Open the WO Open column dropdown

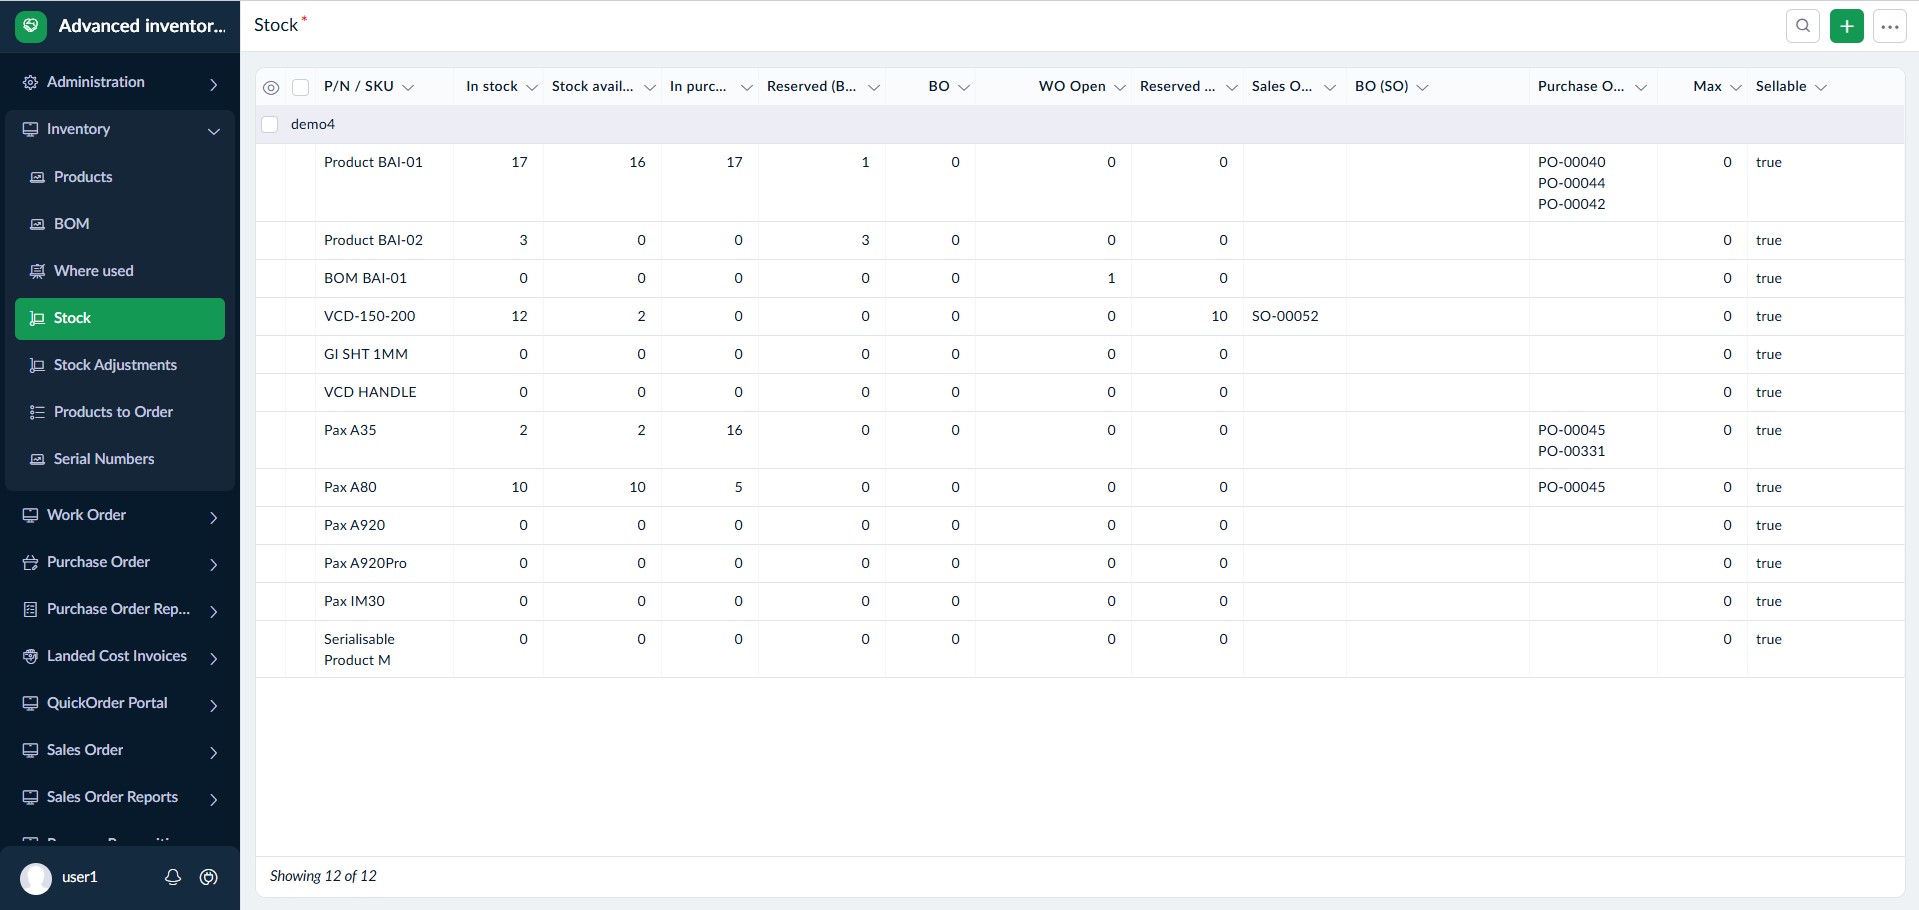click(1120, 87)
